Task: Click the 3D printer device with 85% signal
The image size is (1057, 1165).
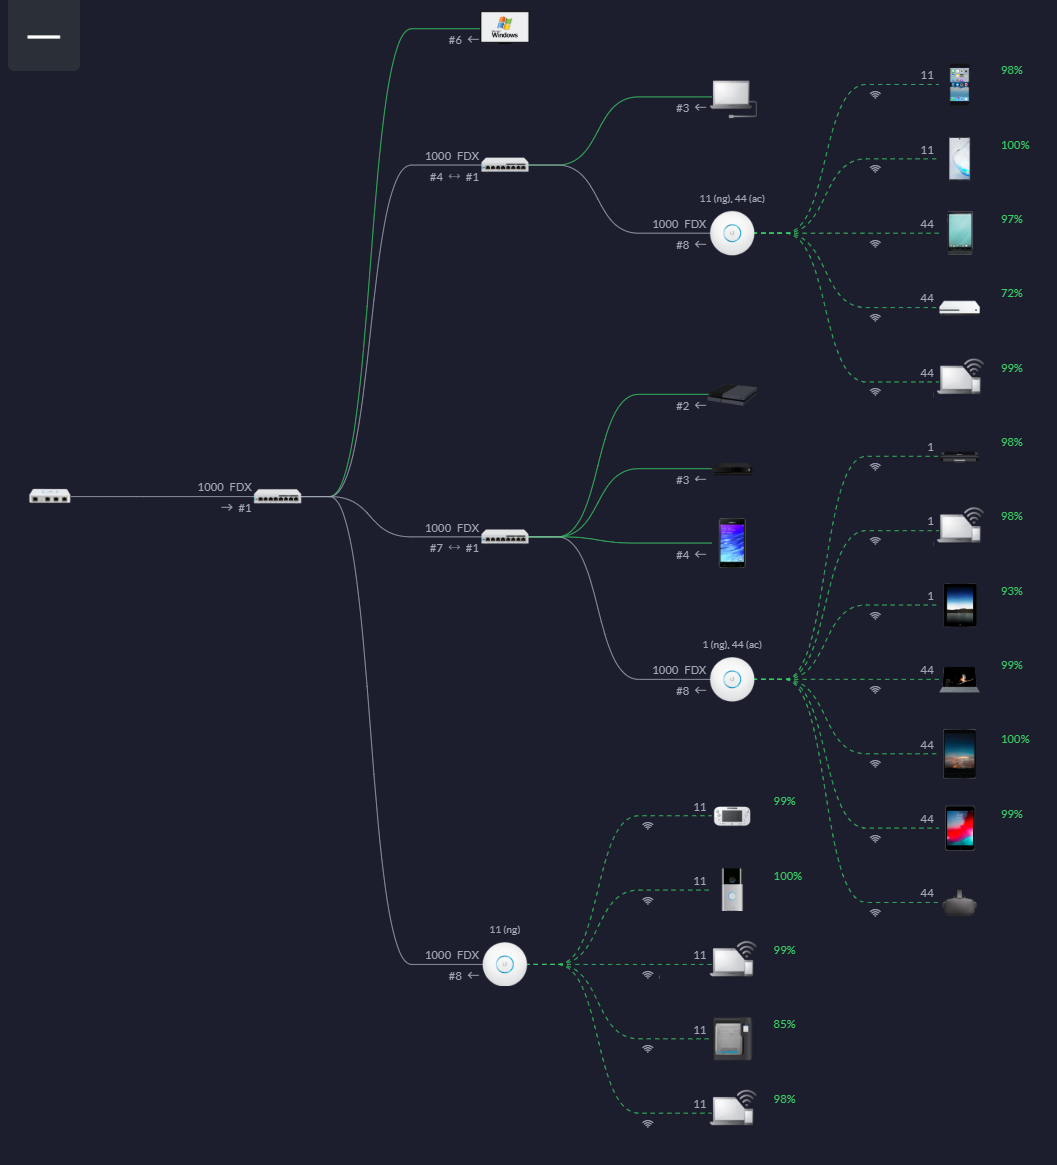Action: click(732, 1039)
